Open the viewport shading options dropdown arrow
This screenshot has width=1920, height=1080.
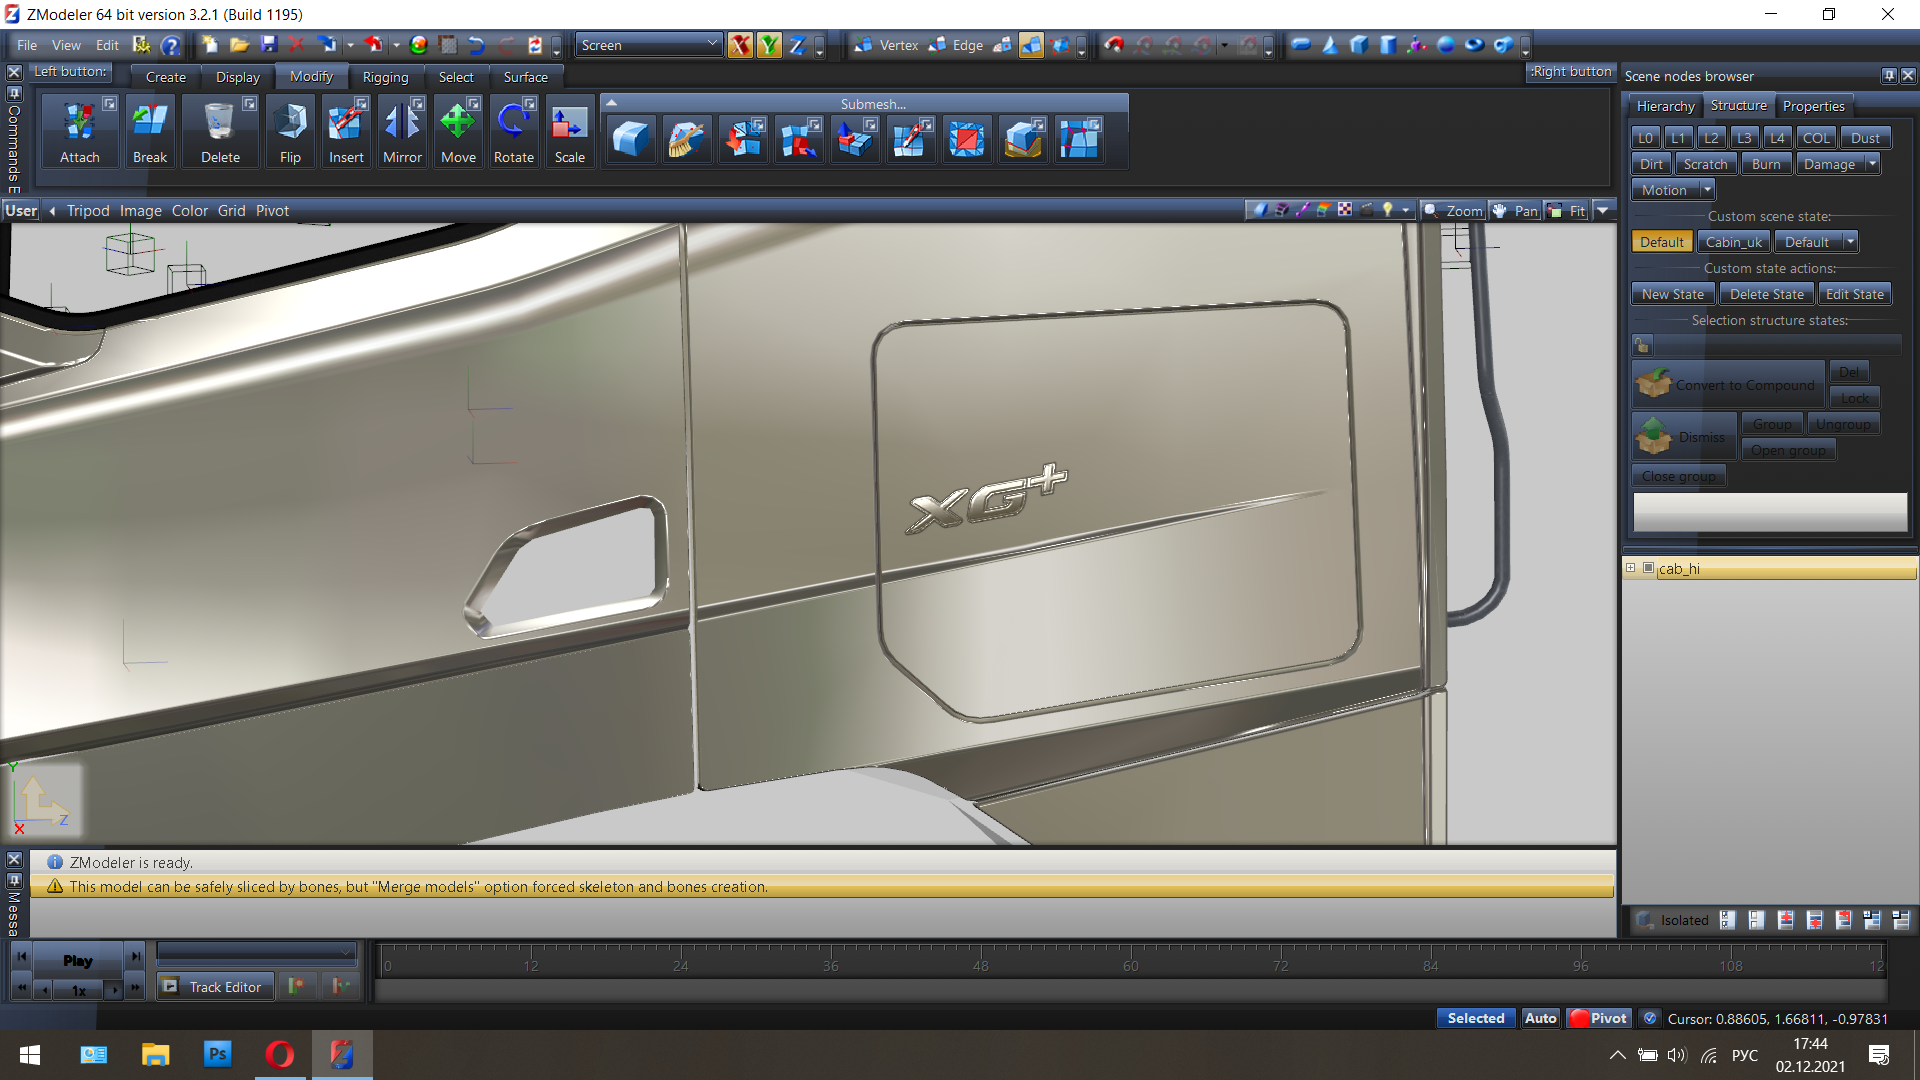tap(1405, 210)
